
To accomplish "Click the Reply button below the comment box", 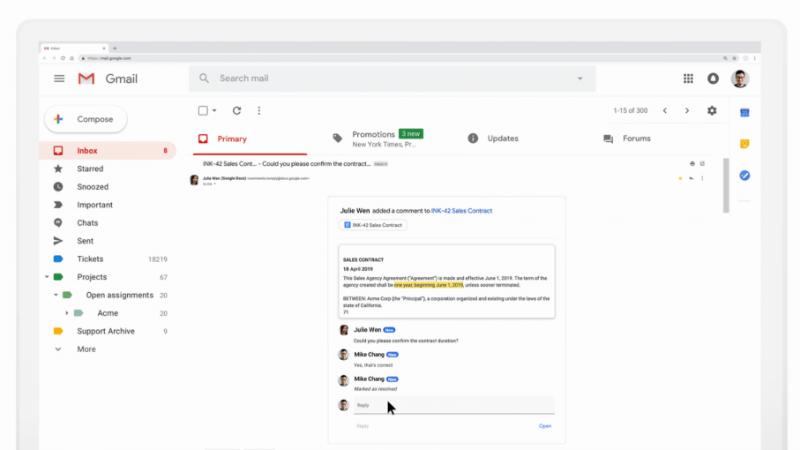I will coord(362,426).
